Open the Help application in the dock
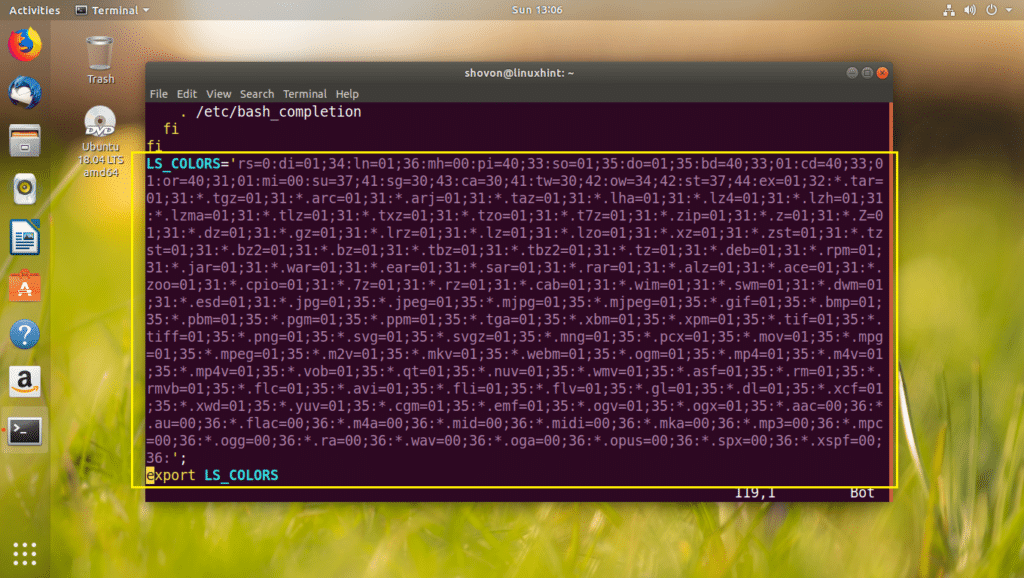The image size is (1024, 578). pyautogui.click(x=24, y=333)
